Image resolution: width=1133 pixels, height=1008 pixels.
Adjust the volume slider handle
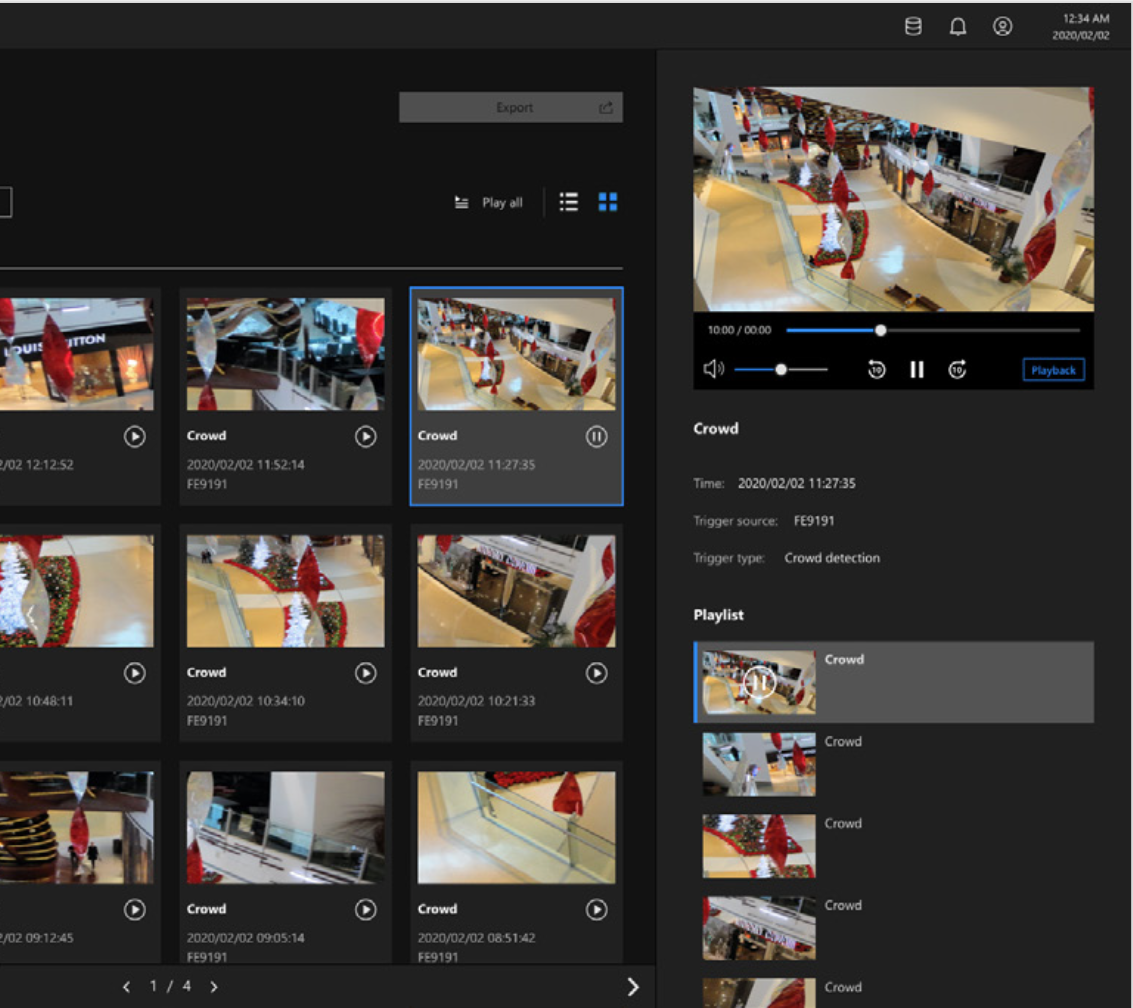click(781, 370)
